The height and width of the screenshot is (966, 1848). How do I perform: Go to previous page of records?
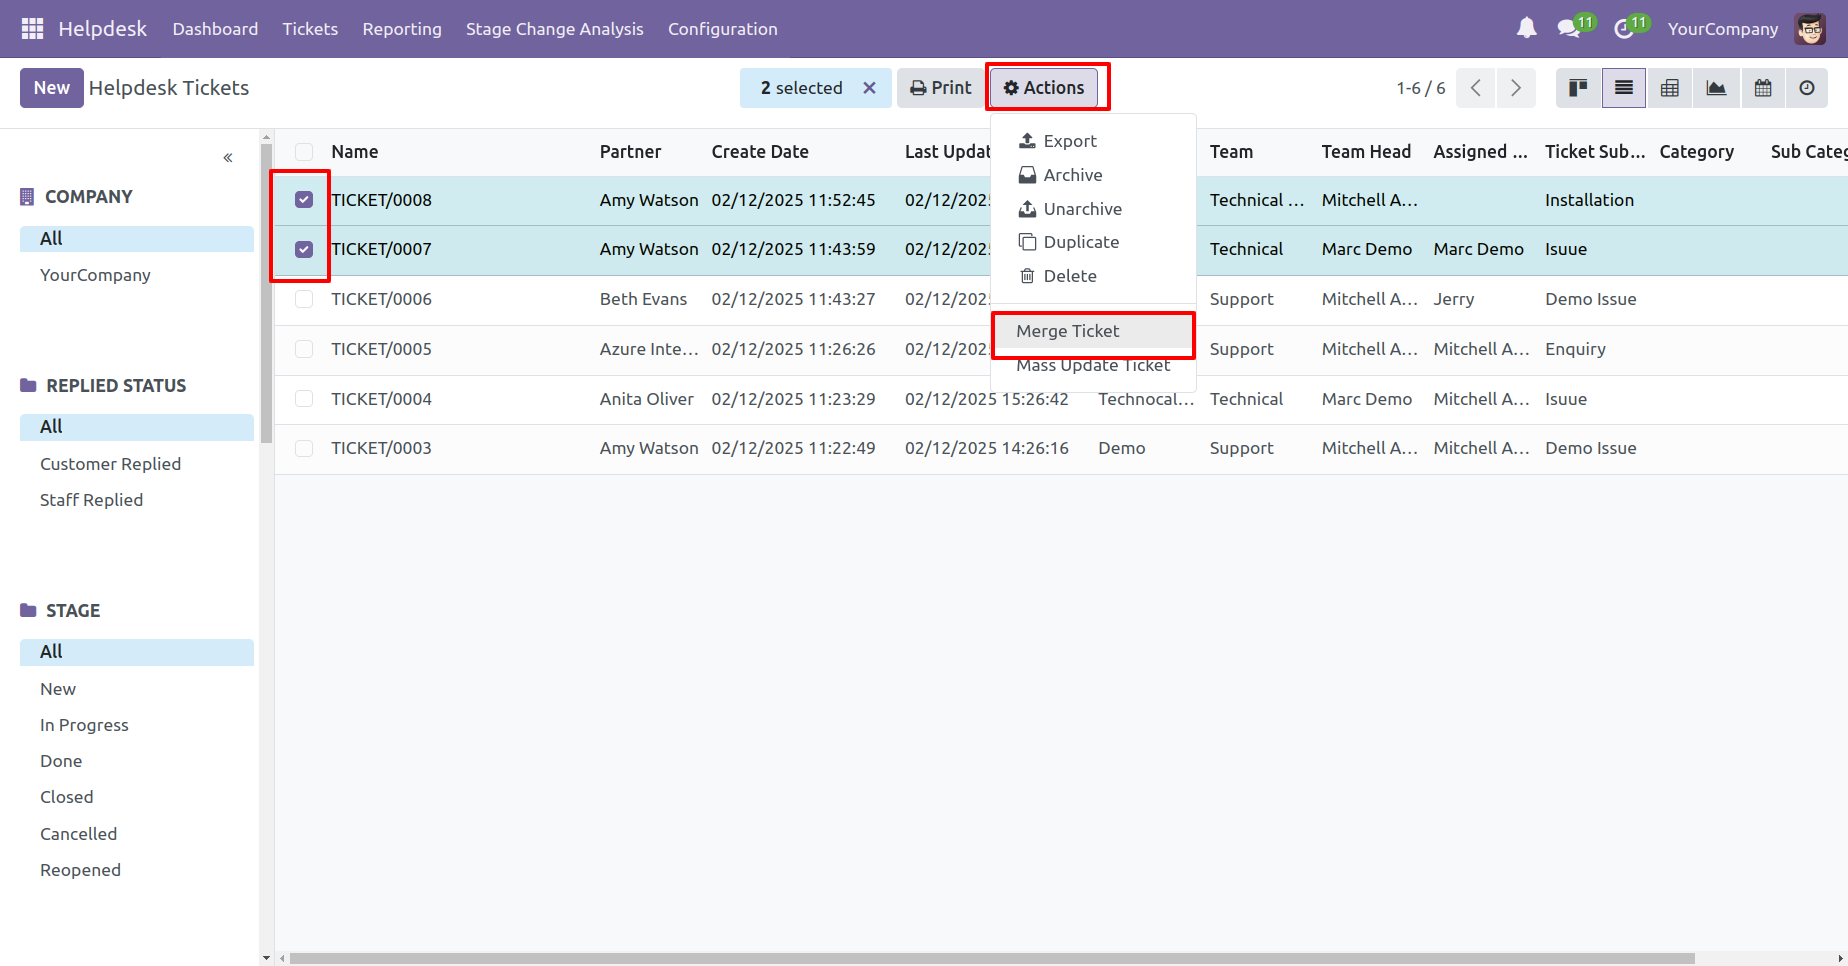pyautogui.click(x=1476, y=88)
